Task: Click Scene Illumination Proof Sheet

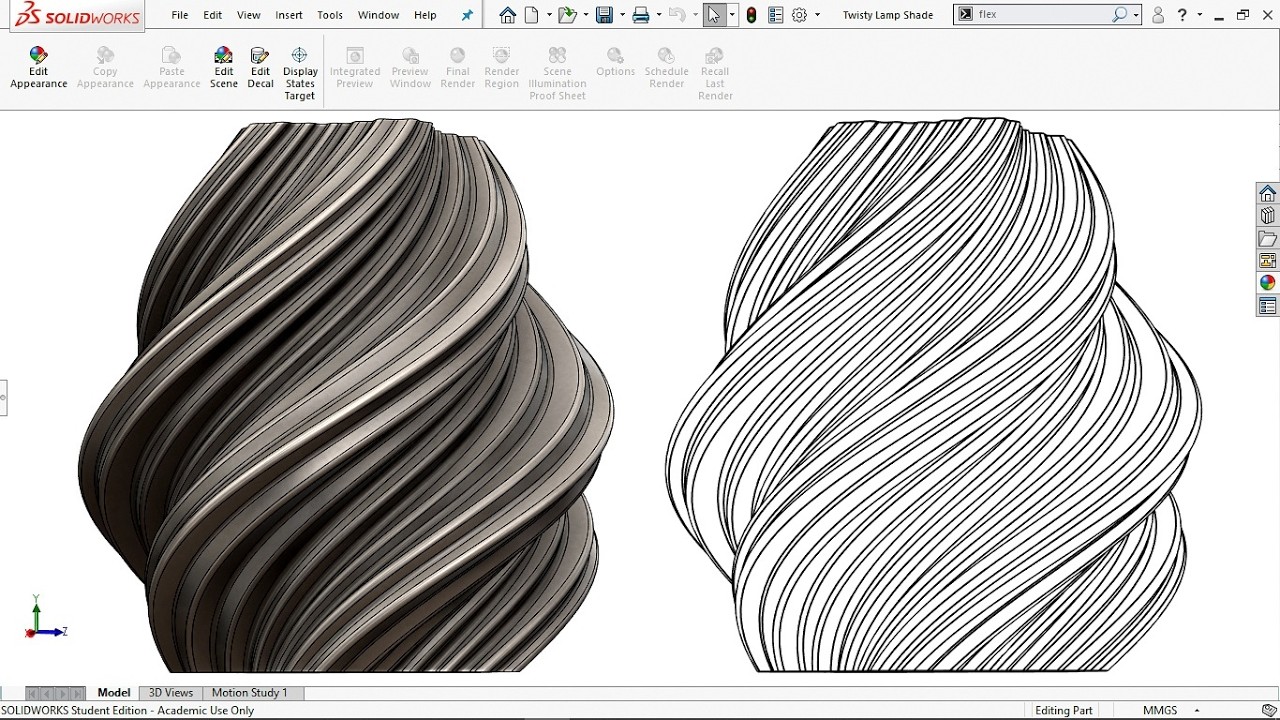Action: pyautogui.click(x=557, y=74)
